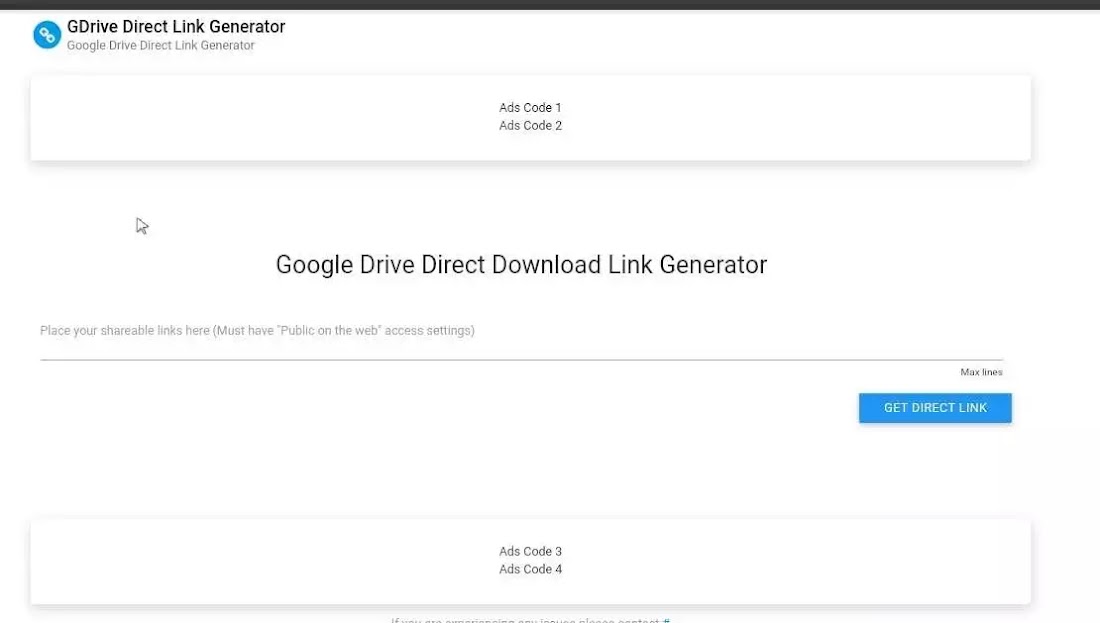Focus the shareable links input field
This screenshot has width=1100, height=623.
pyautogui.click(x=521, y=338)
